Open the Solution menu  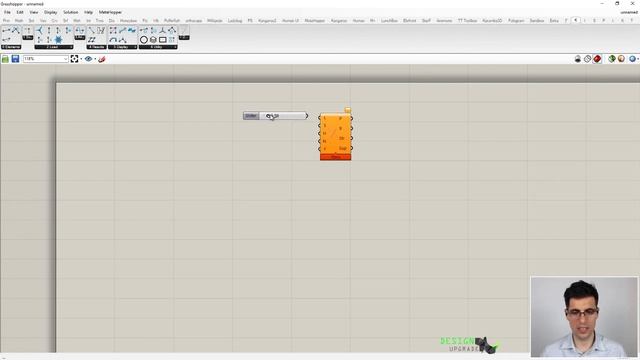click(x=71, y=12)
